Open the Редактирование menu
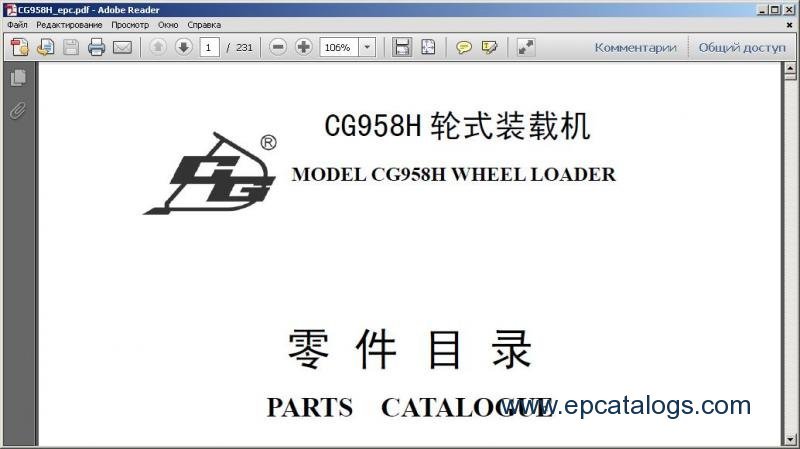 click(x=69, y=24)
